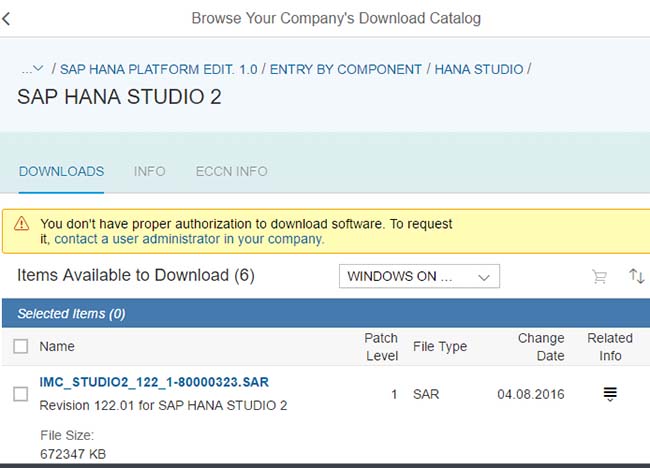Switch to the DOWNLOADS tab

coord(61,171)
